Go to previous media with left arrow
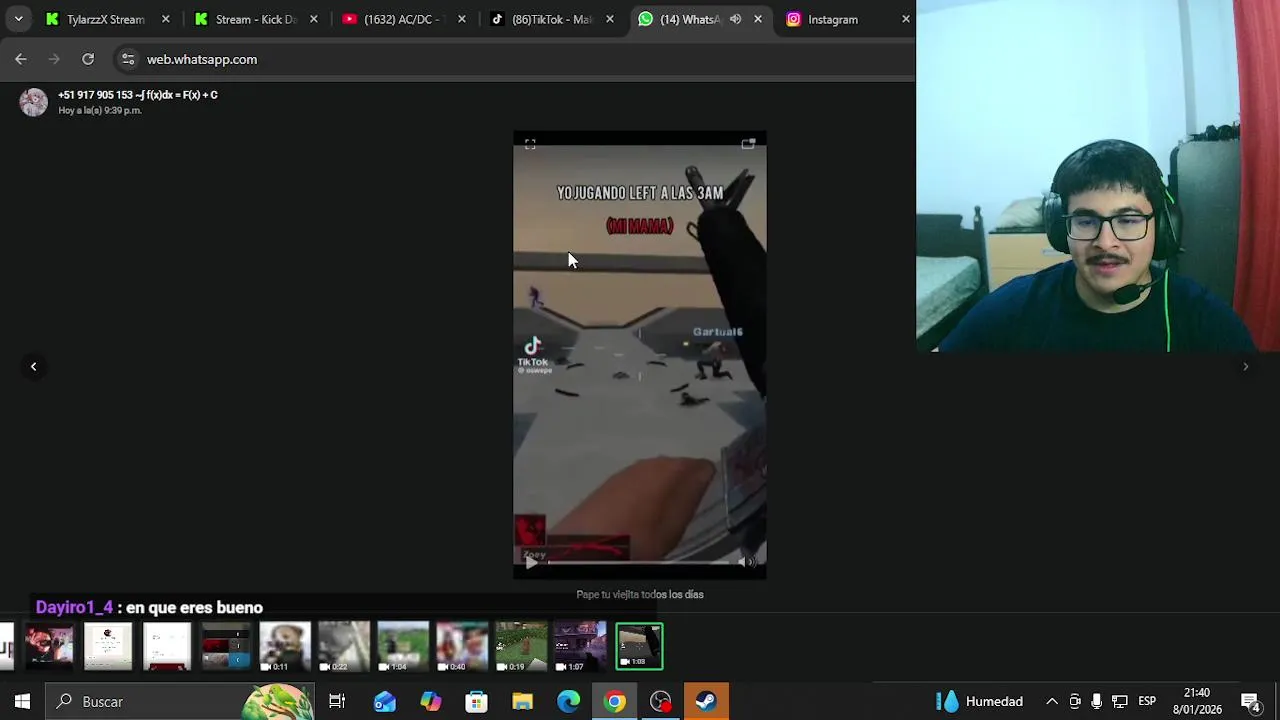This screenshot has width=1280, height=720. pos(33,367)
